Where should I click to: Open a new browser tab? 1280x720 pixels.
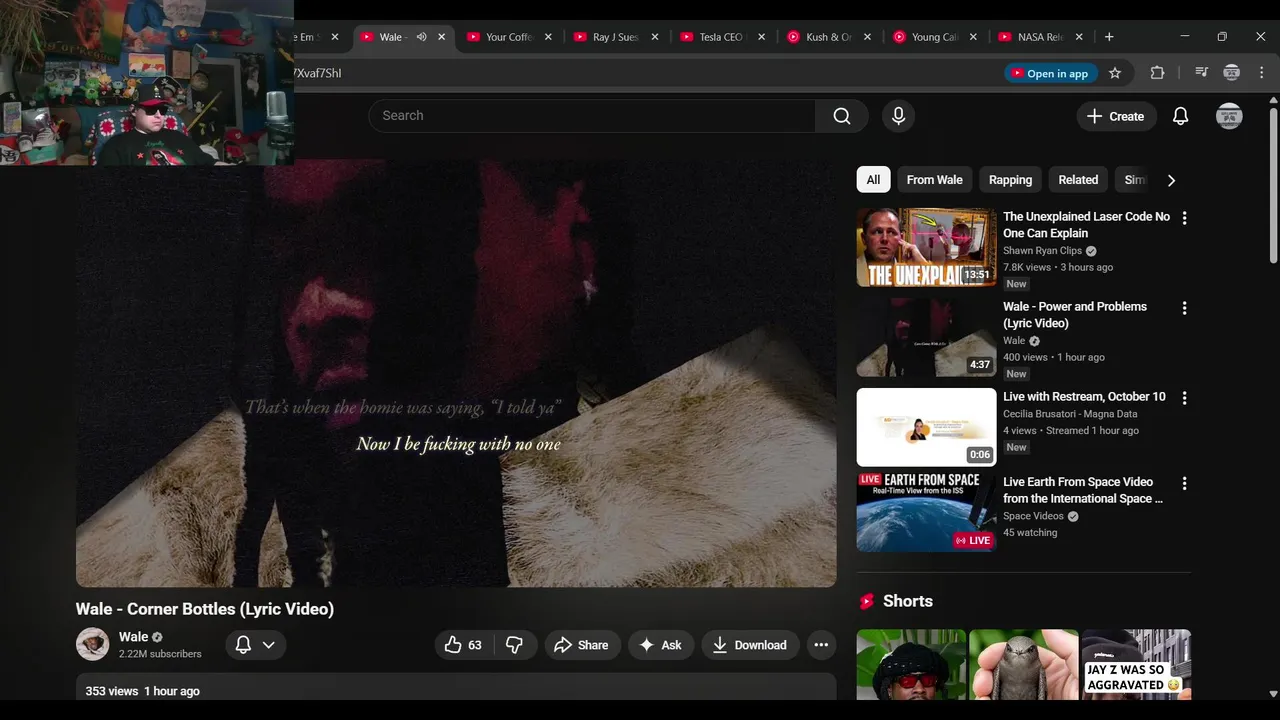point(1108,37)
